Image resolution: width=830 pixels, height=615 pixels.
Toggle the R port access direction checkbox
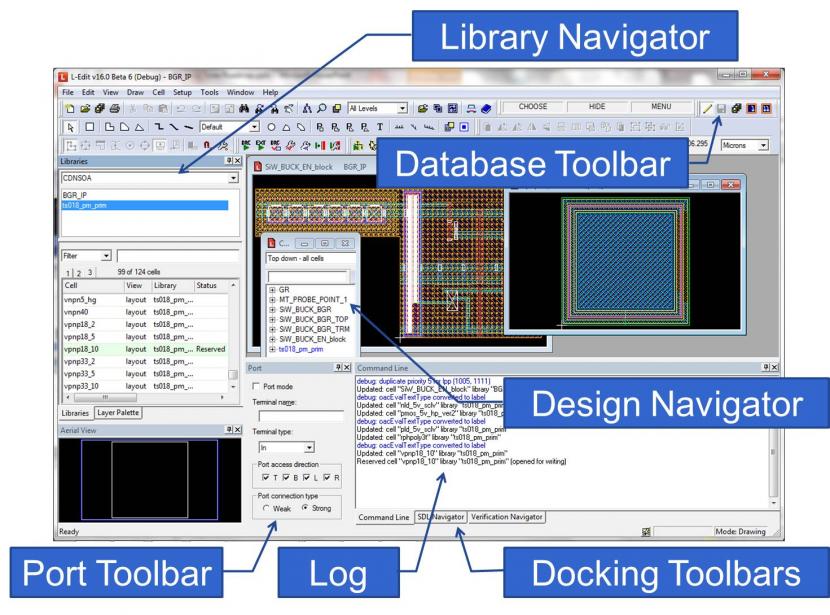[x=327, y=478]
